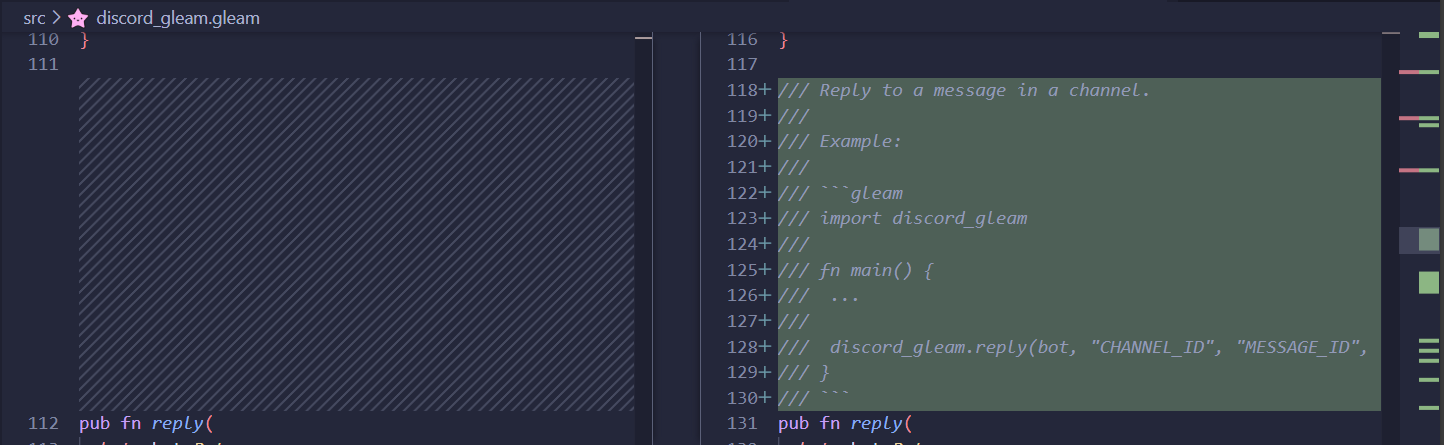This screenshot has width=1444, height=445.
Task: Click line number 110 in the left pane
Action: (x=44, y=40)
